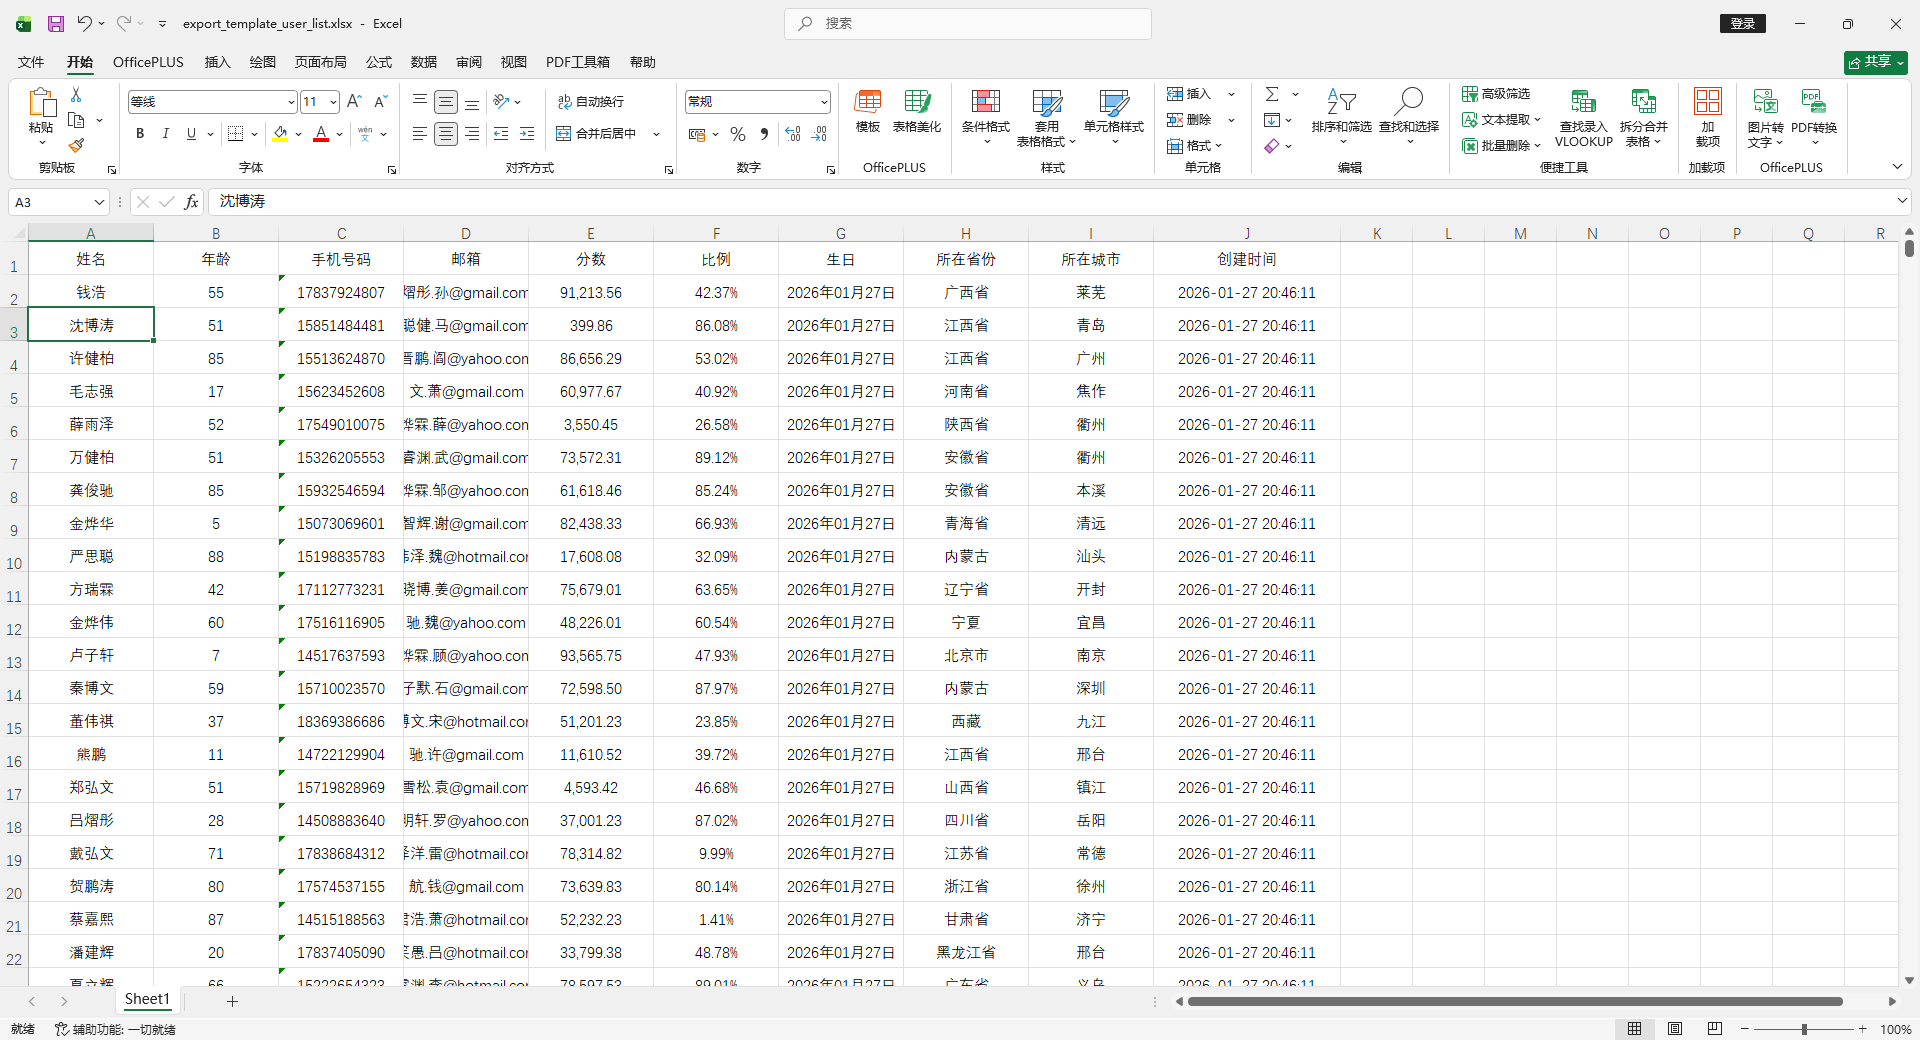Click the 共享 share button

pos(1875,62)
